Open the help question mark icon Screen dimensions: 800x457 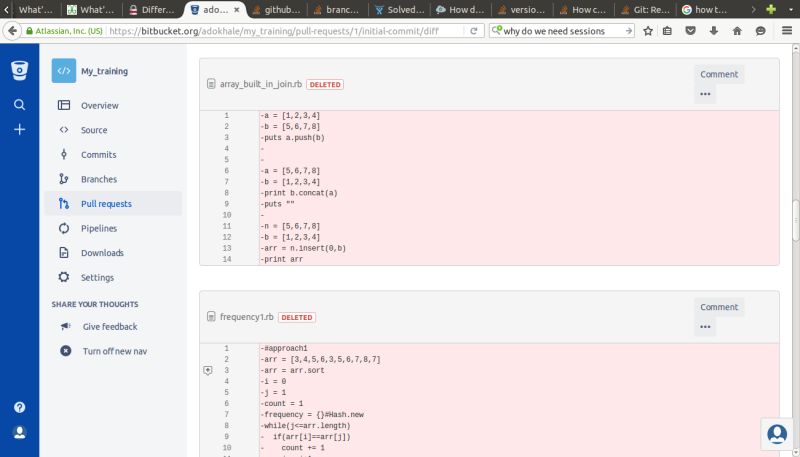19,407
